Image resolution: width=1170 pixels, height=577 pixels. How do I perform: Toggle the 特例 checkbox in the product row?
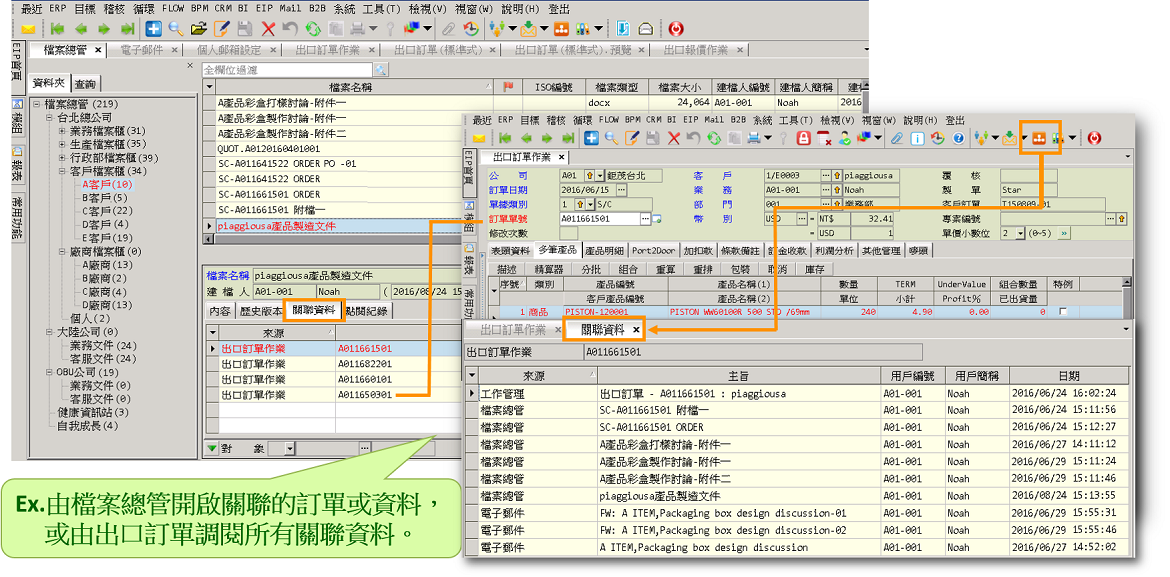(1062, 312)
